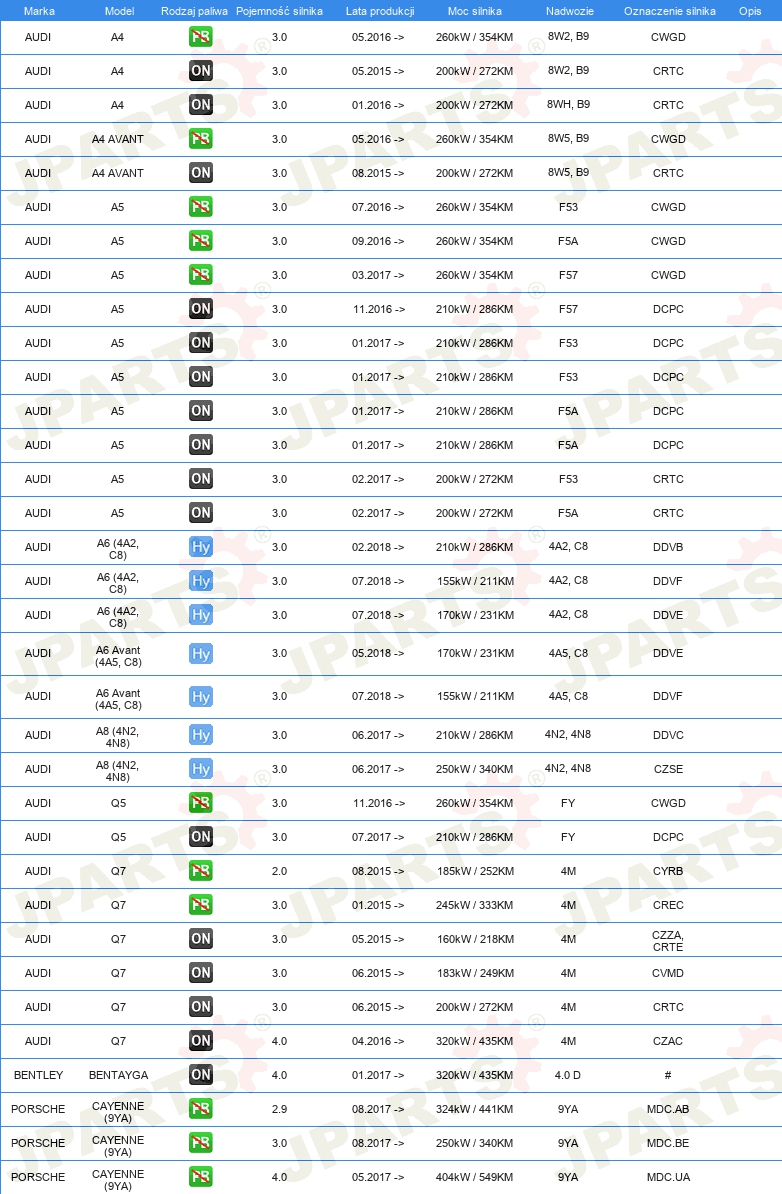
Task: Click ON diesel icon in A4 AVANT CRTC row
Action: point(201,173)
